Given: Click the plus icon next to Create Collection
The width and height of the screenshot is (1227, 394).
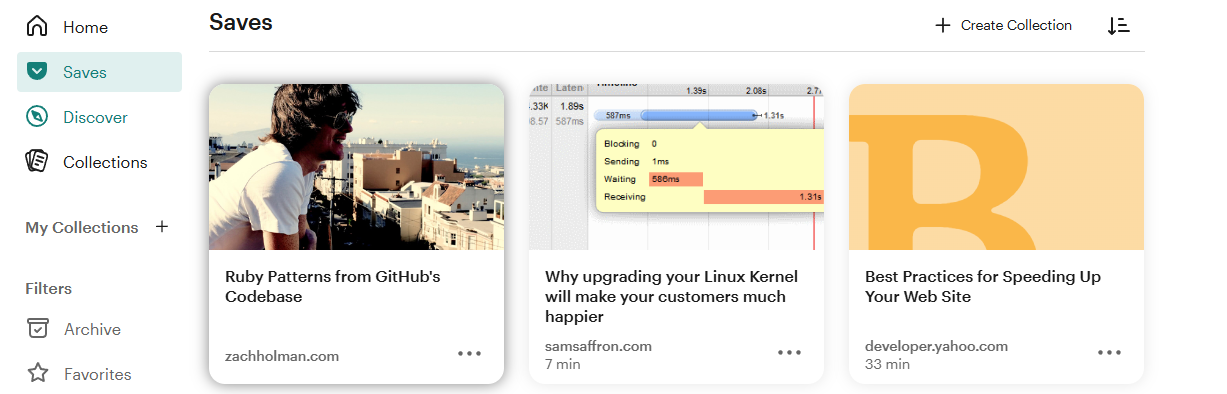Looking at the screenshot, I should pos(942,26).
